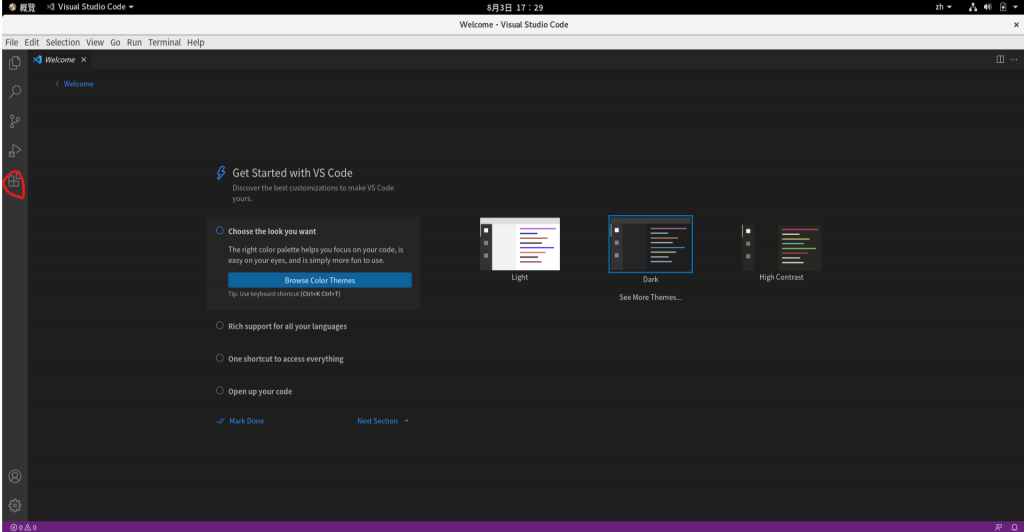Open the Visual Studio Code app menu dropdown
The image size is (1024, 532).
90,7
